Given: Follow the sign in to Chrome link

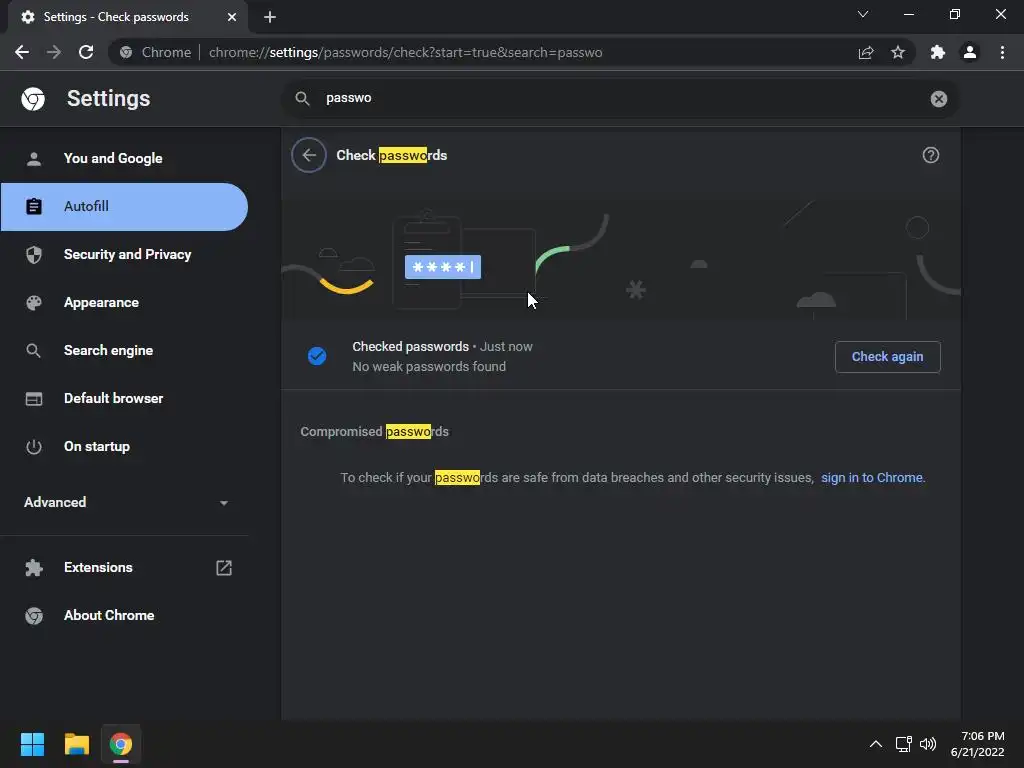Looking at the screenshot, I should (872, 477).
